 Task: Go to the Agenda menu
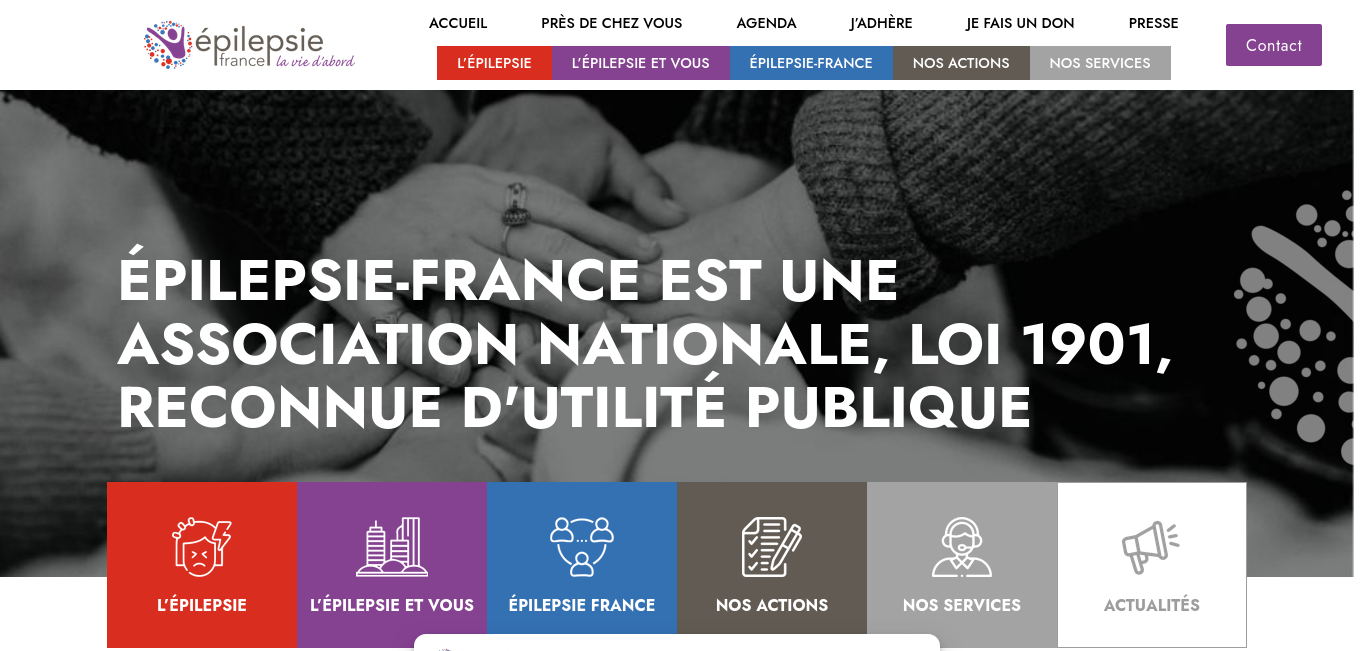click(x=766, y=23)
